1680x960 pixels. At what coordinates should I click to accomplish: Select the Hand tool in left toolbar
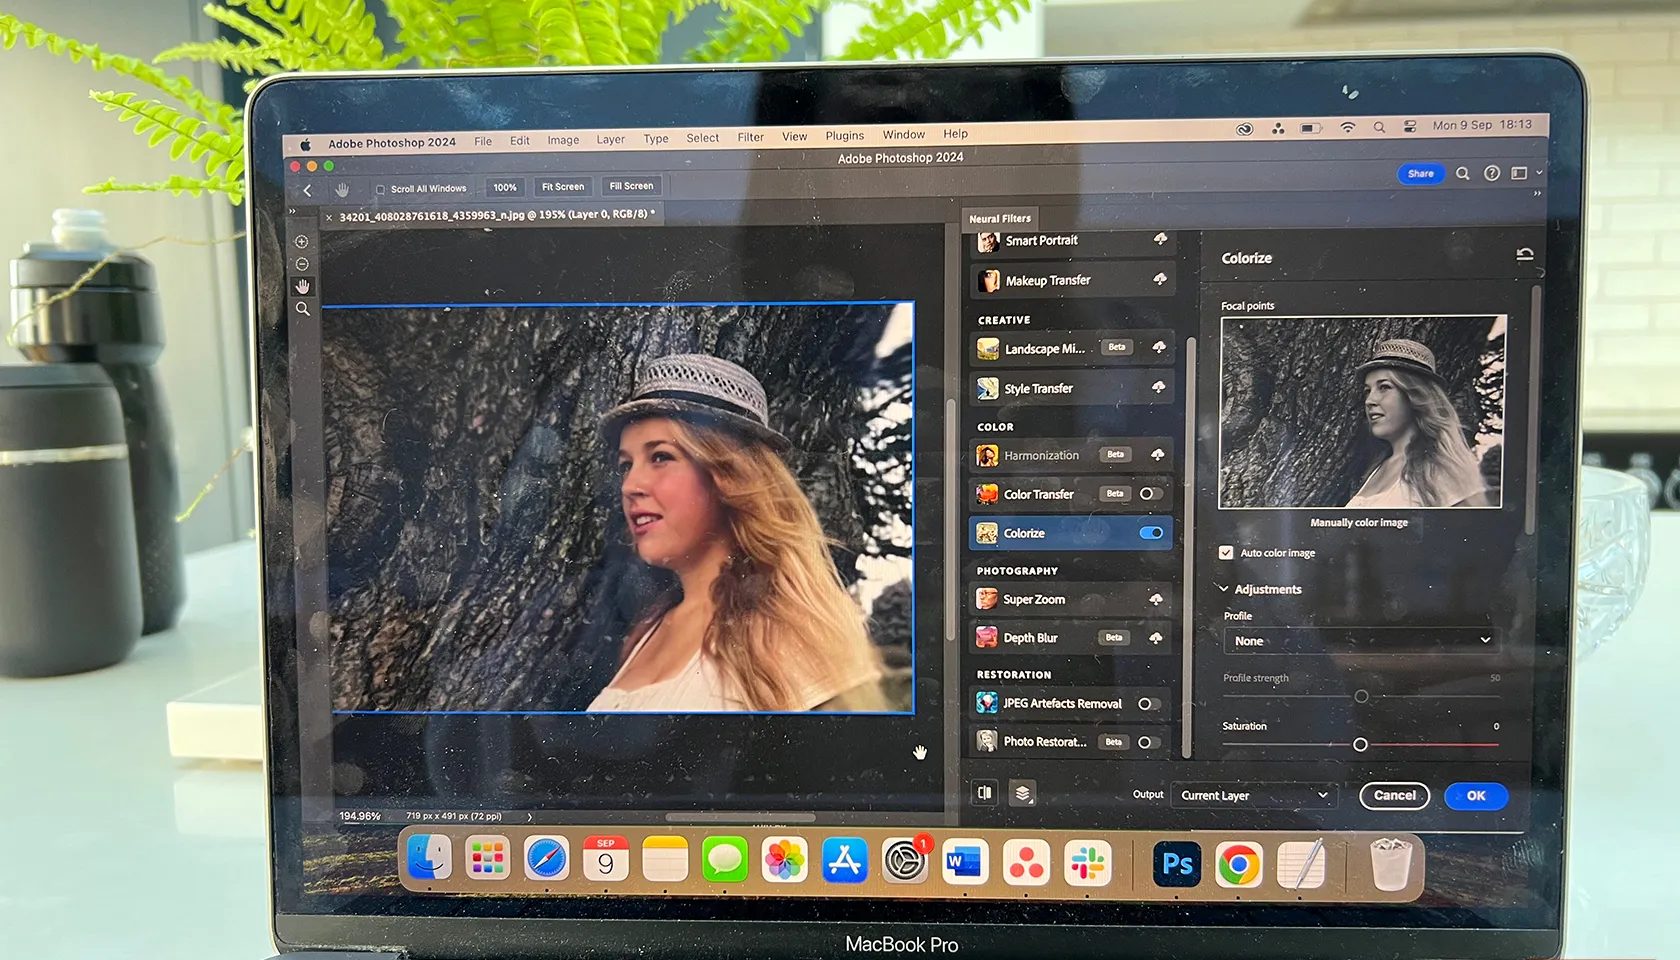[302, 287]
